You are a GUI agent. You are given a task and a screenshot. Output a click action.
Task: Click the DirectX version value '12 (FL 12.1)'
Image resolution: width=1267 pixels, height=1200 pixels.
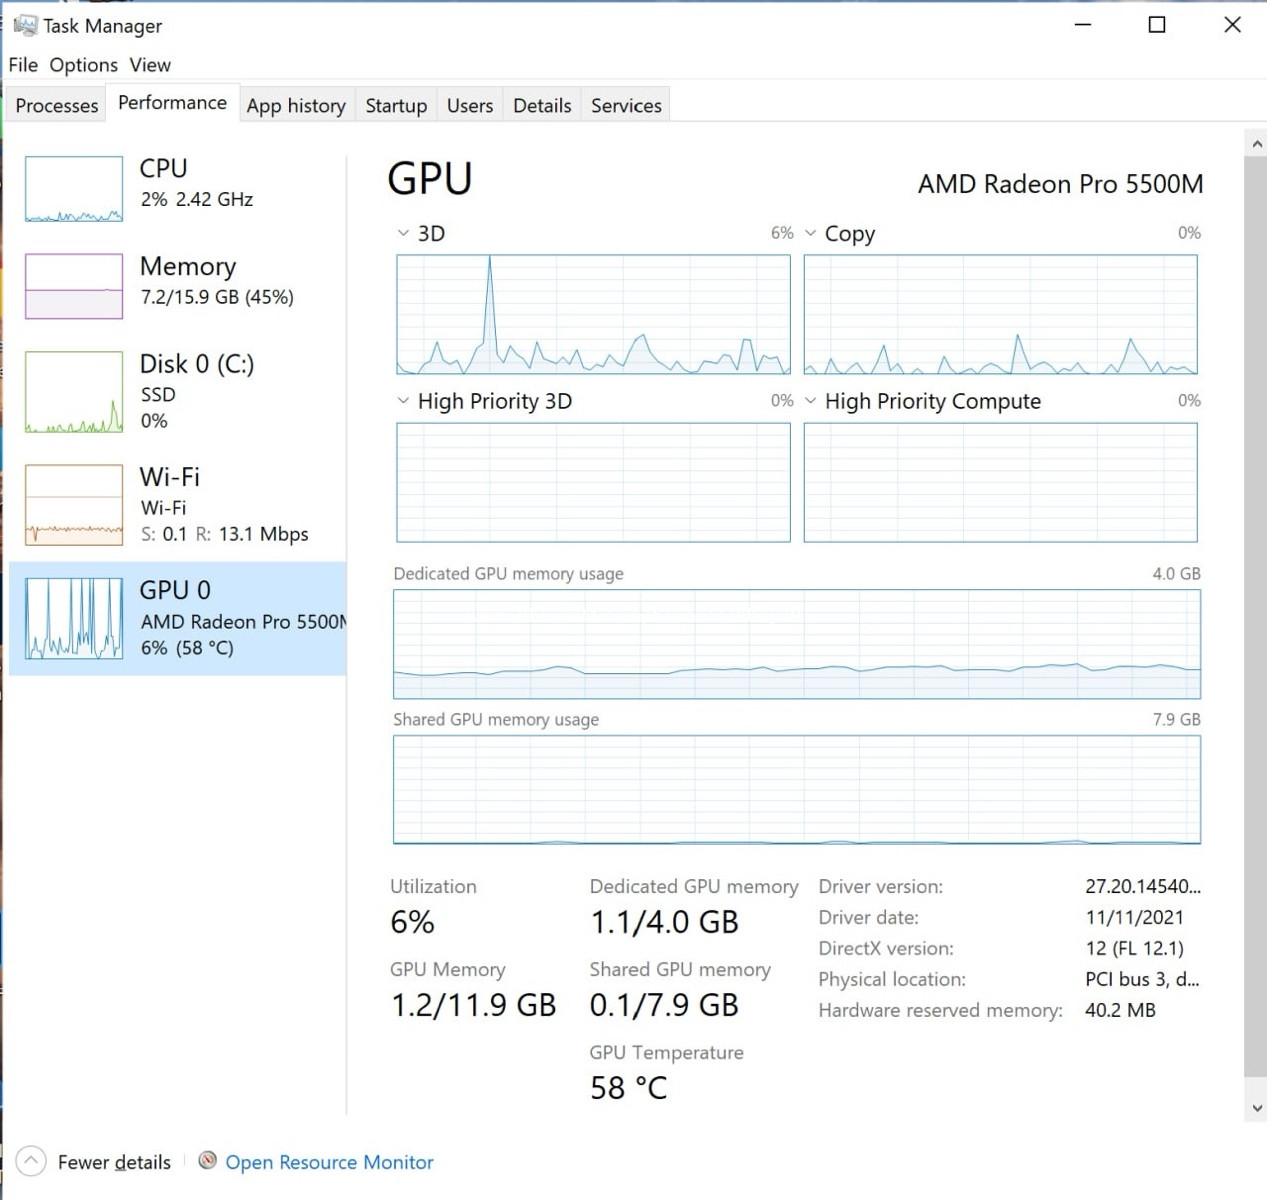pyautogui.click(x=1134, y=948)
